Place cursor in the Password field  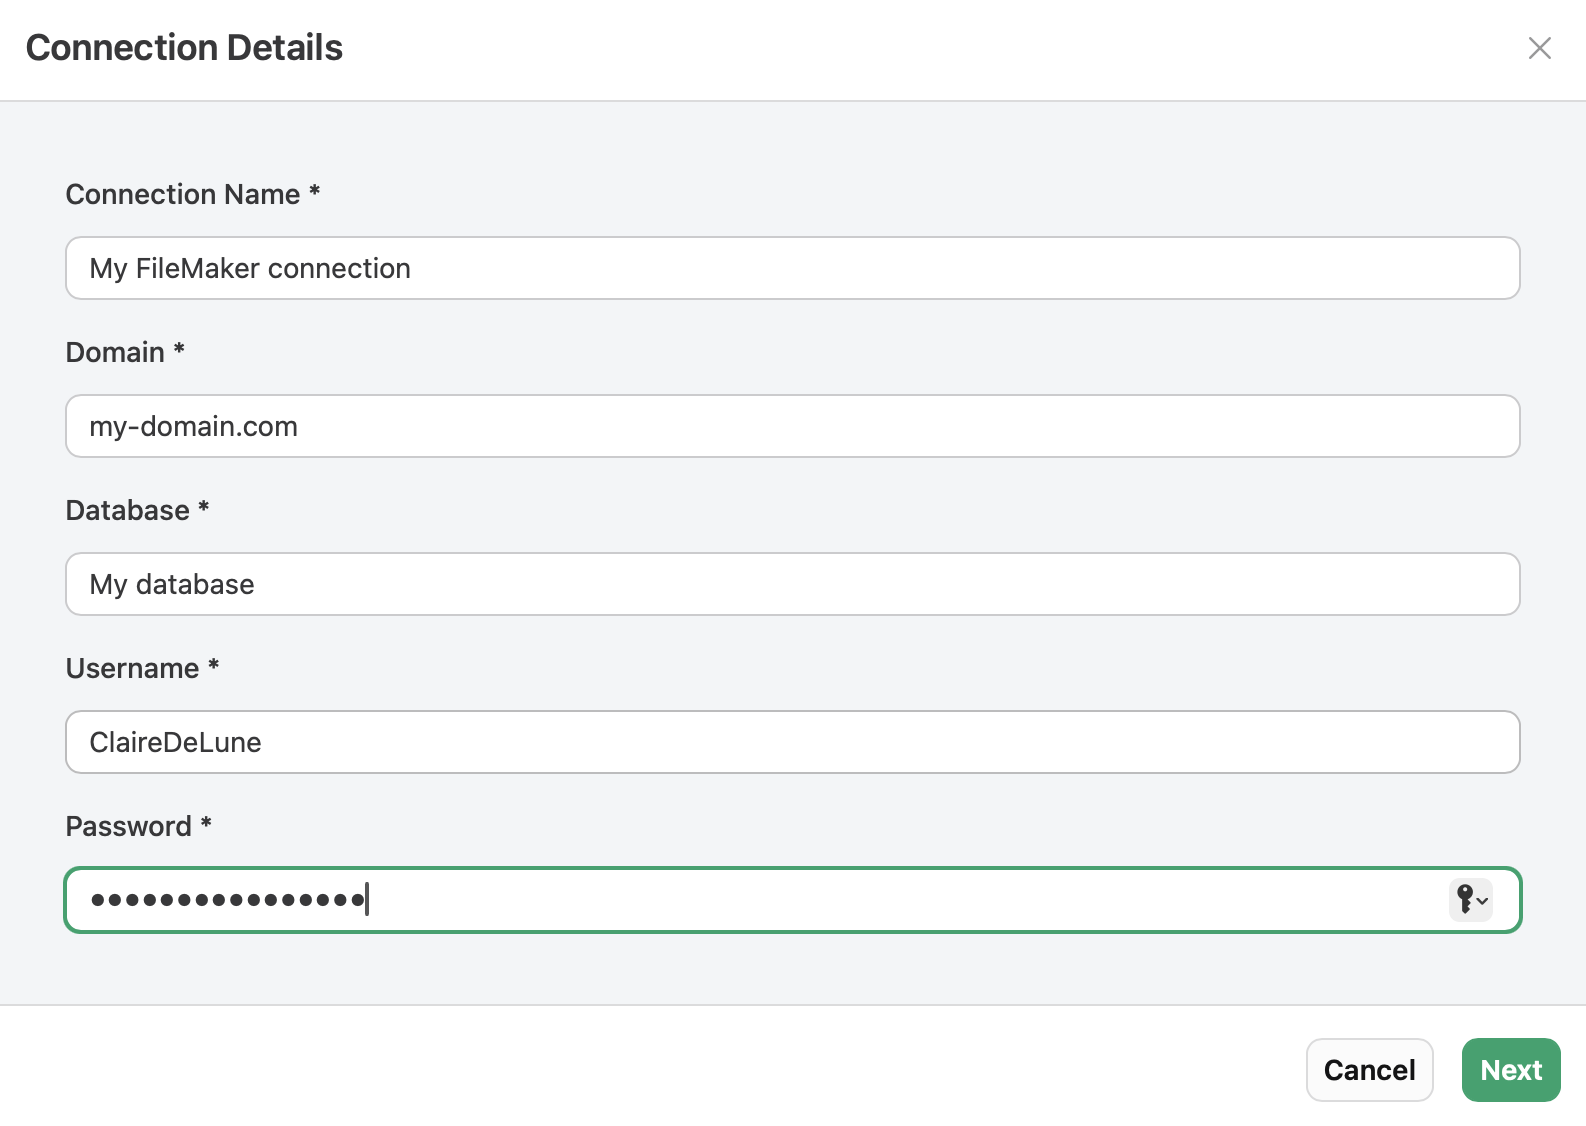700,900
